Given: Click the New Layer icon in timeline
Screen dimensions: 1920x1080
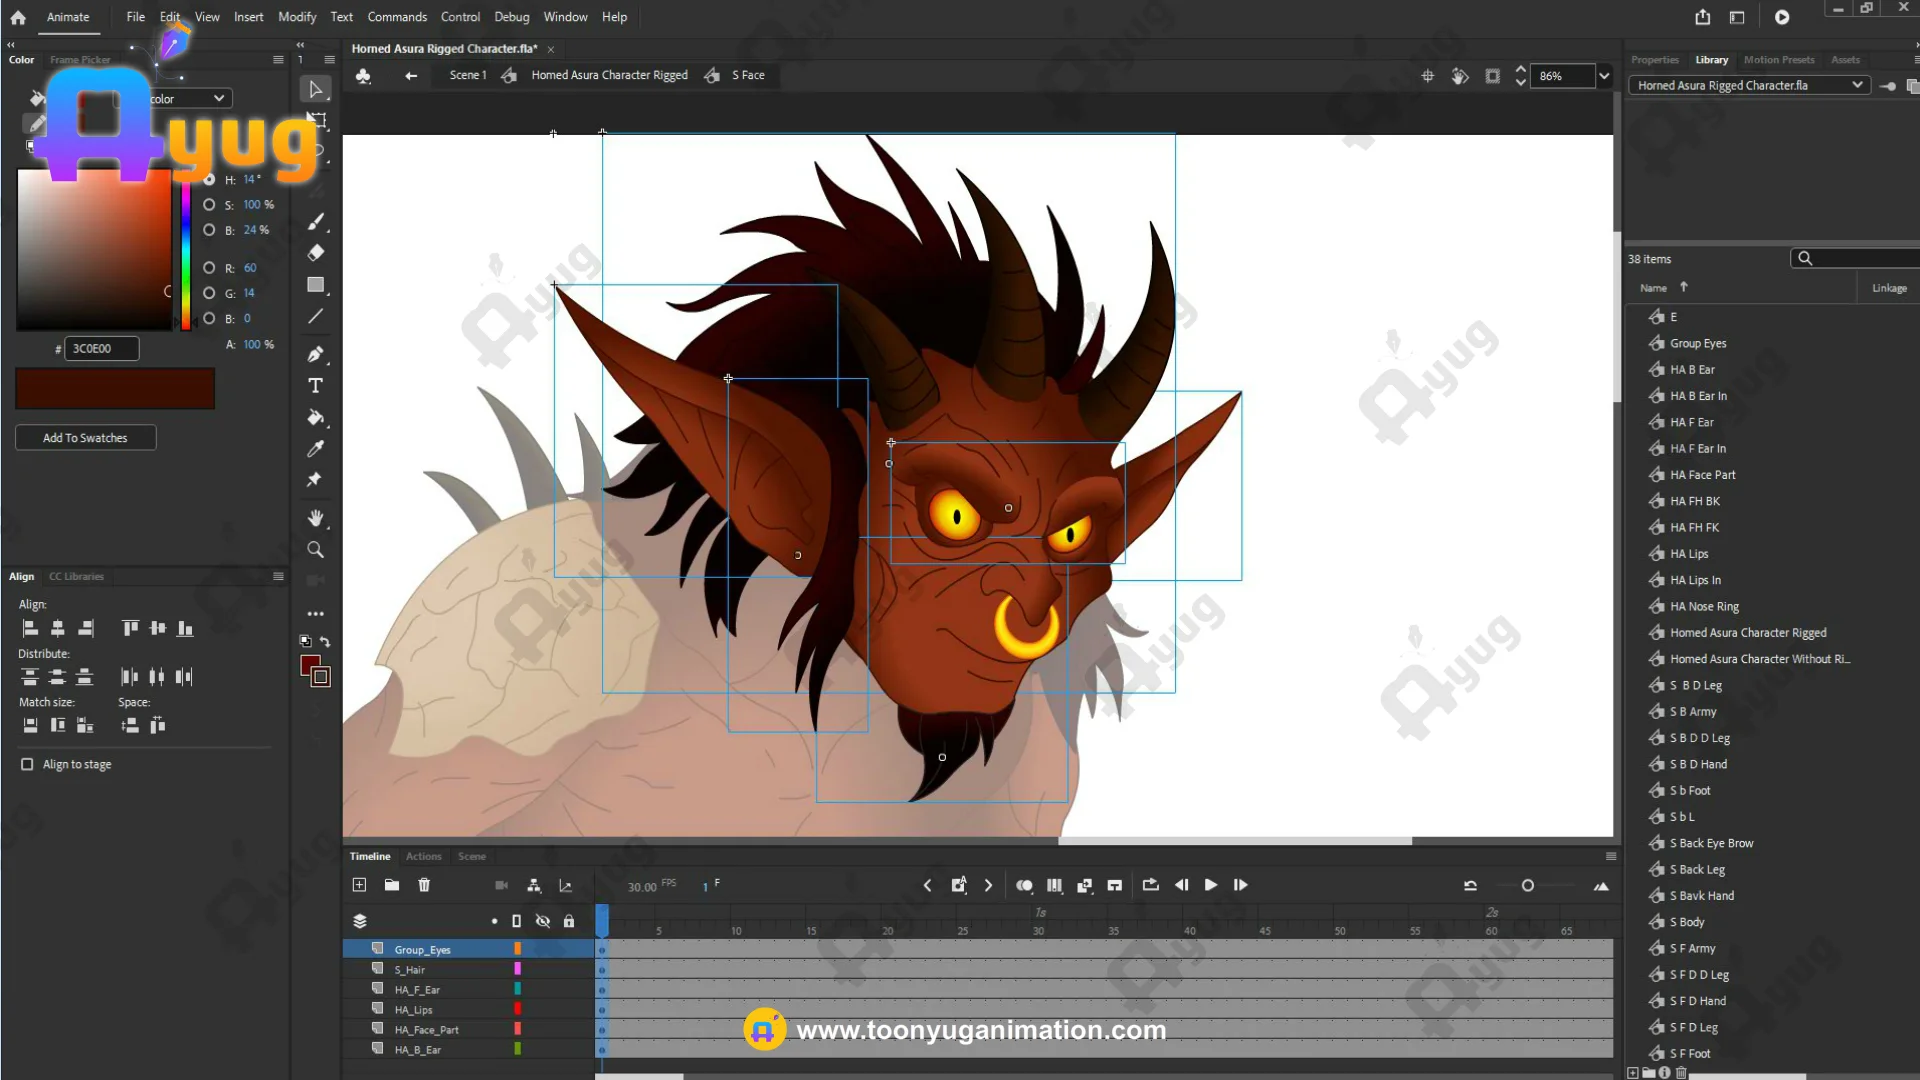Looking at the screenshot, I should [x=360, y=885].
